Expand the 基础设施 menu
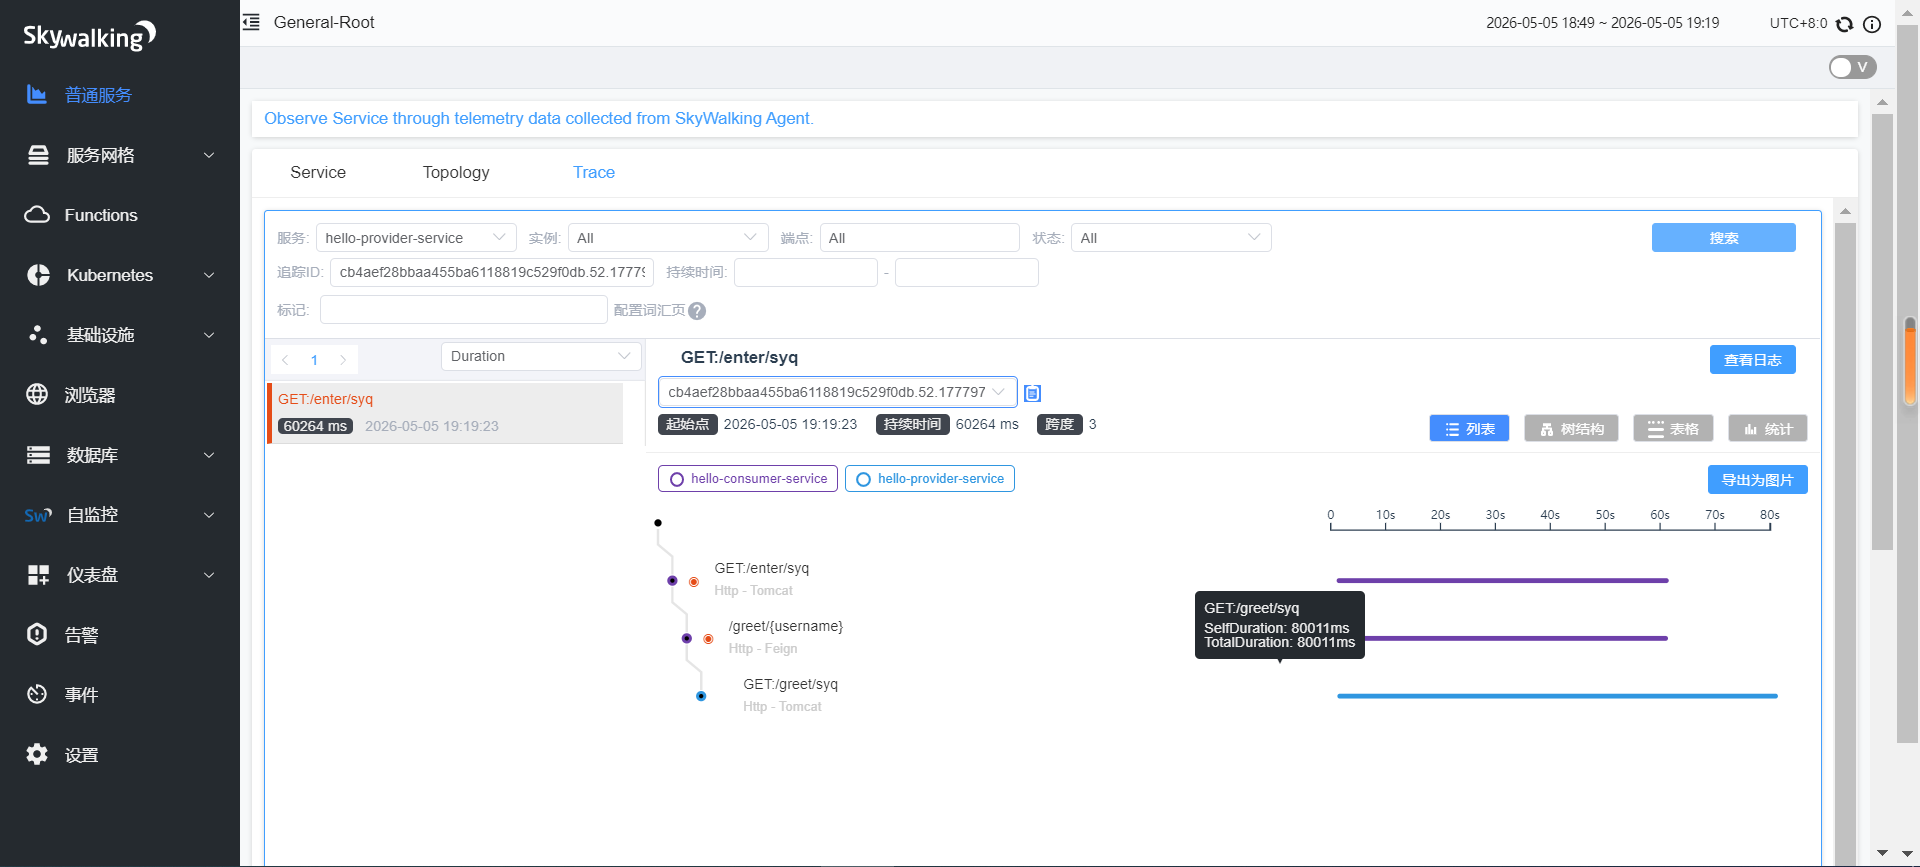Image resolution: width=1920 pixels, height=867 pixels. pyautogui.click(x=209, y=335)
